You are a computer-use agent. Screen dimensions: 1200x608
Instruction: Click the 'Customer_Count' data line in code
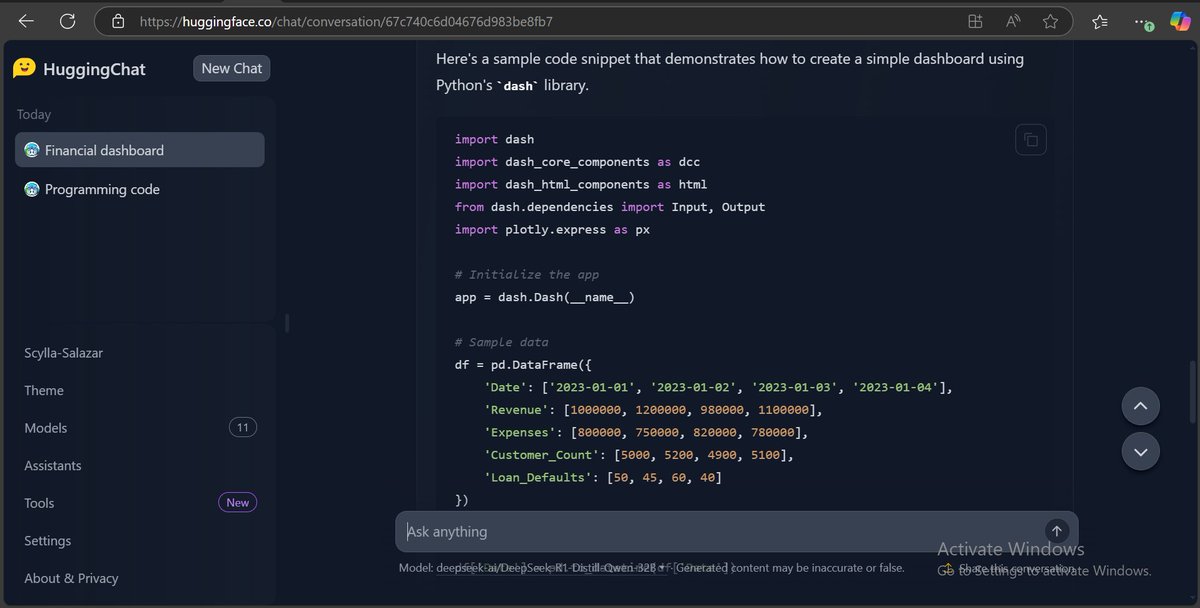(639, 455)
